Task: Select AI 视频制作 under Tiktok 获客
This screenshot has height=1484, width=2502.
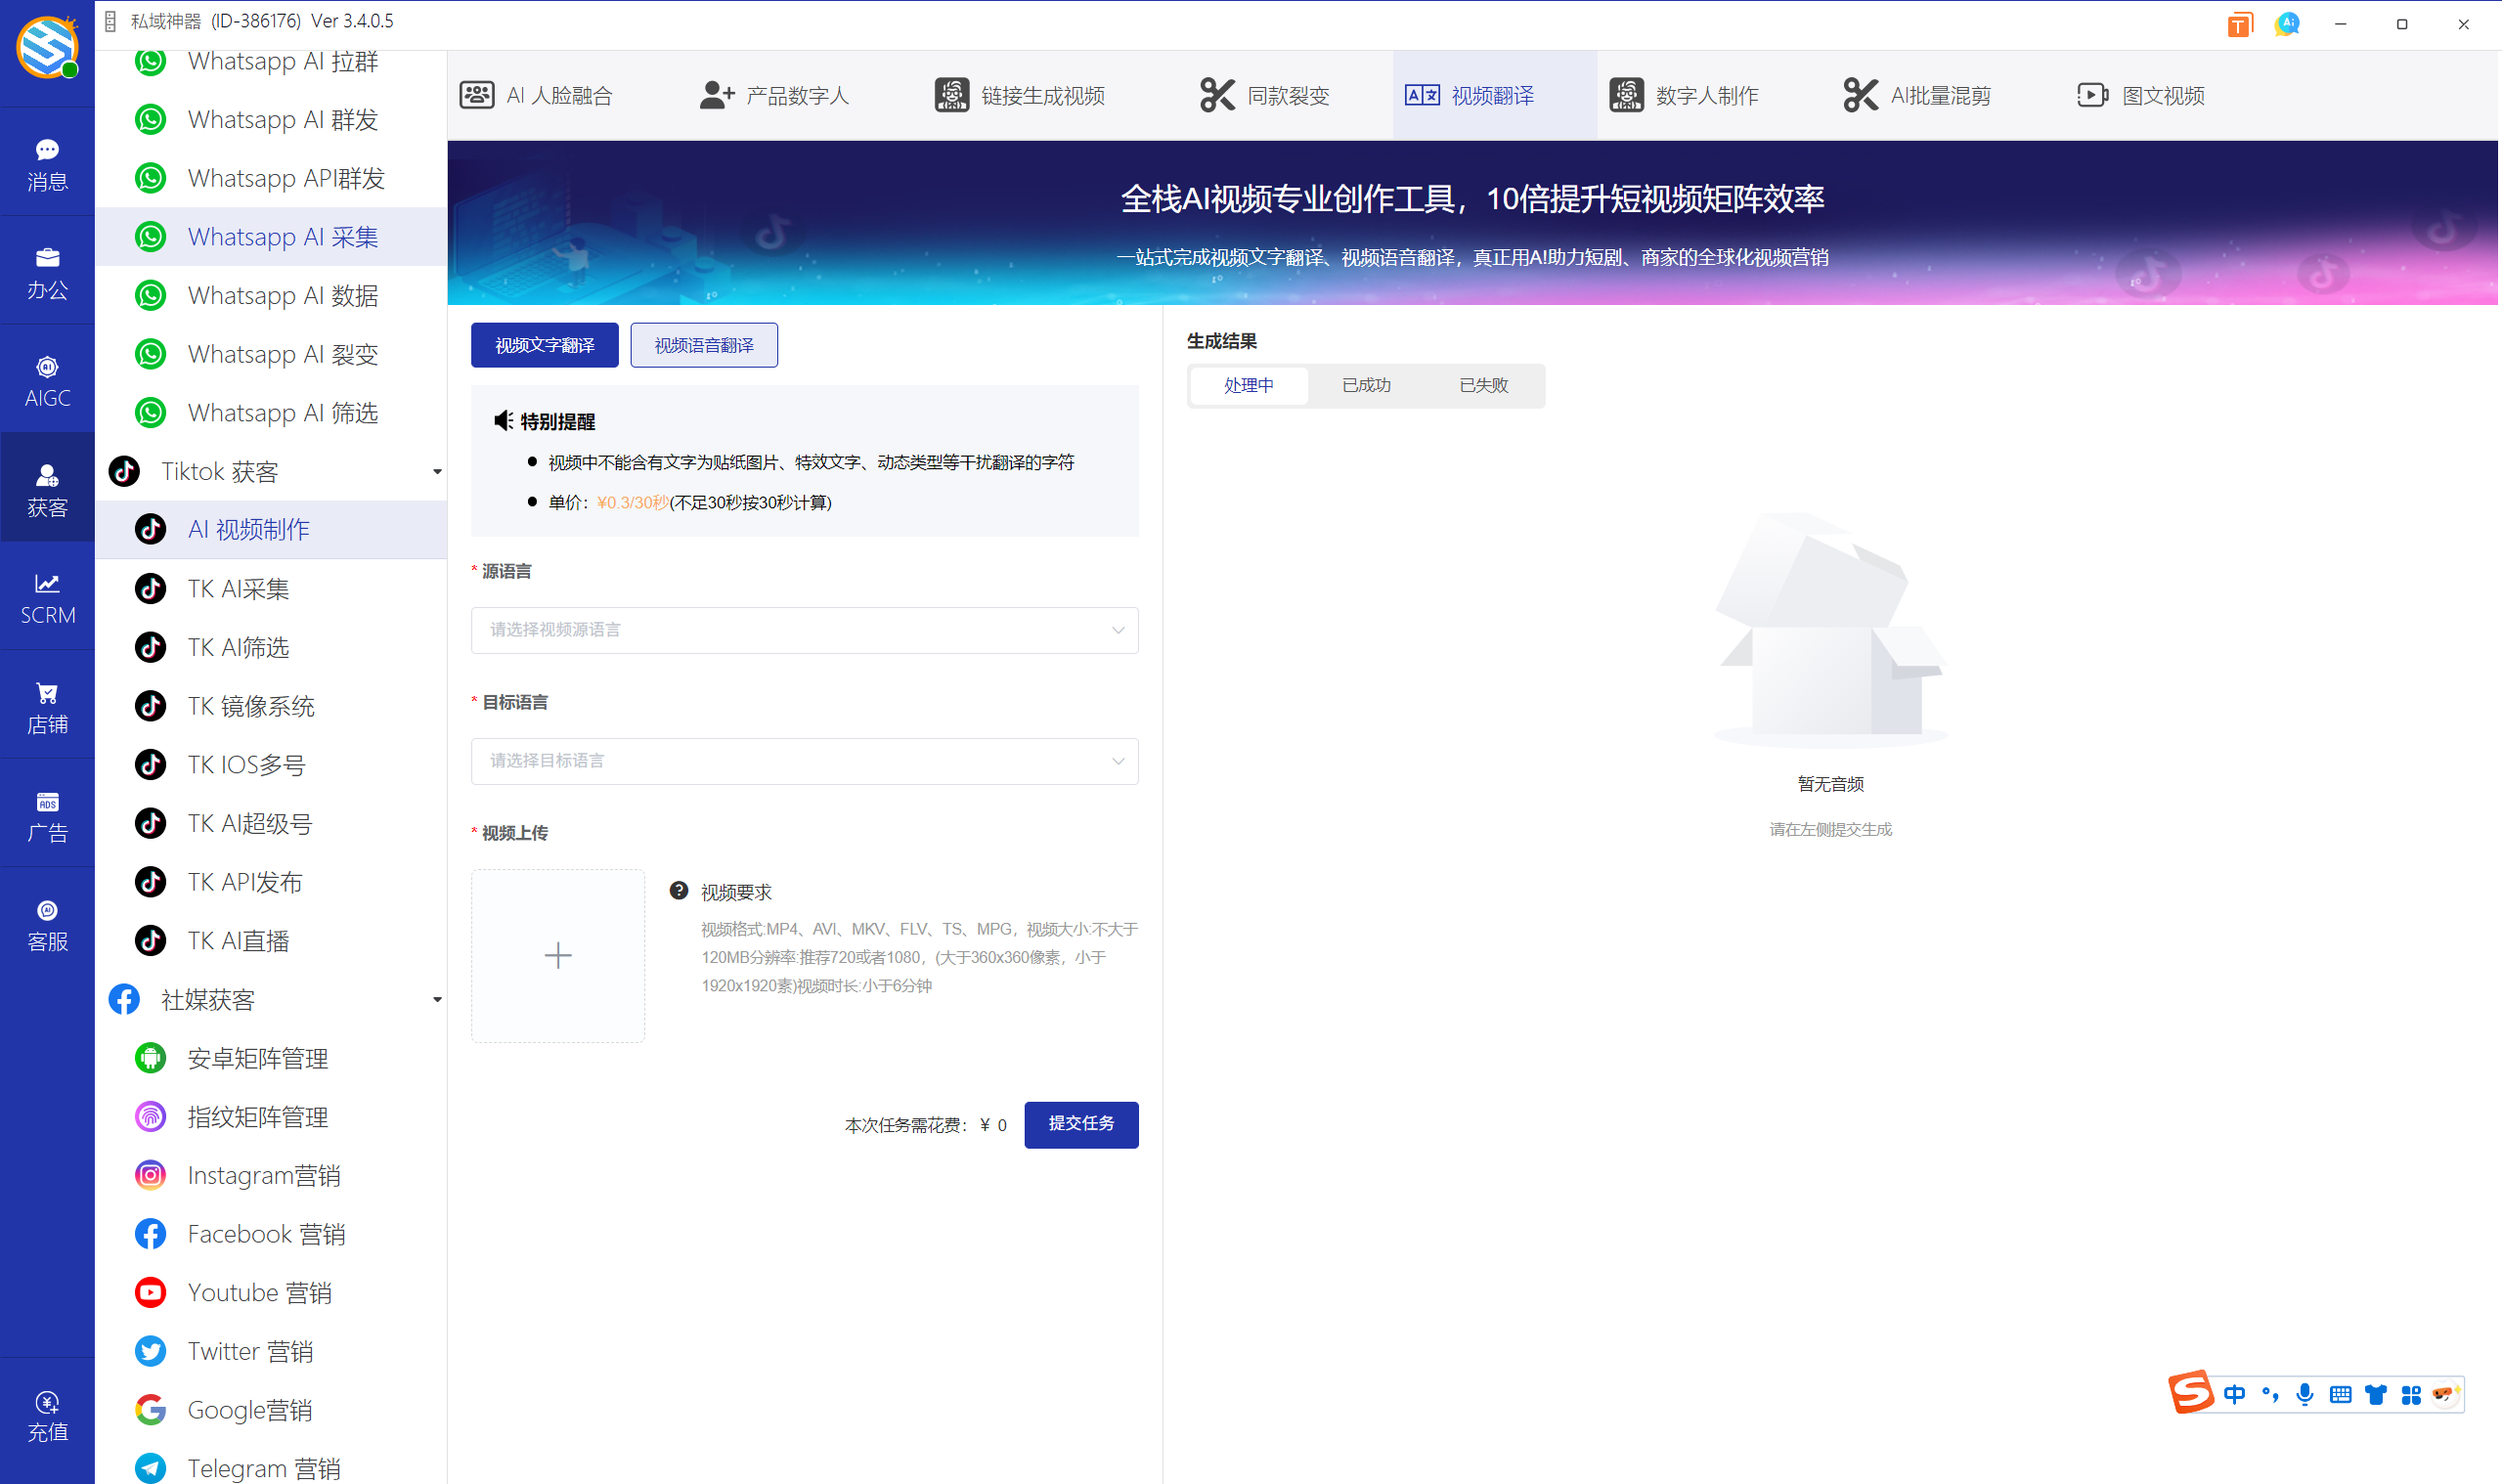Action: click(x=248, y=529)
